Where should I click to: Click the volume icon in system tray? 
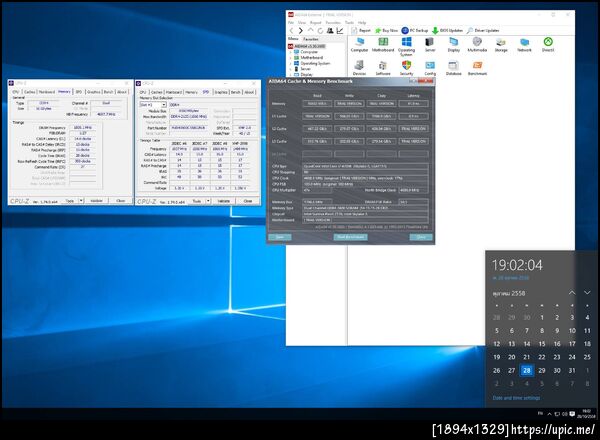(565, 414)
